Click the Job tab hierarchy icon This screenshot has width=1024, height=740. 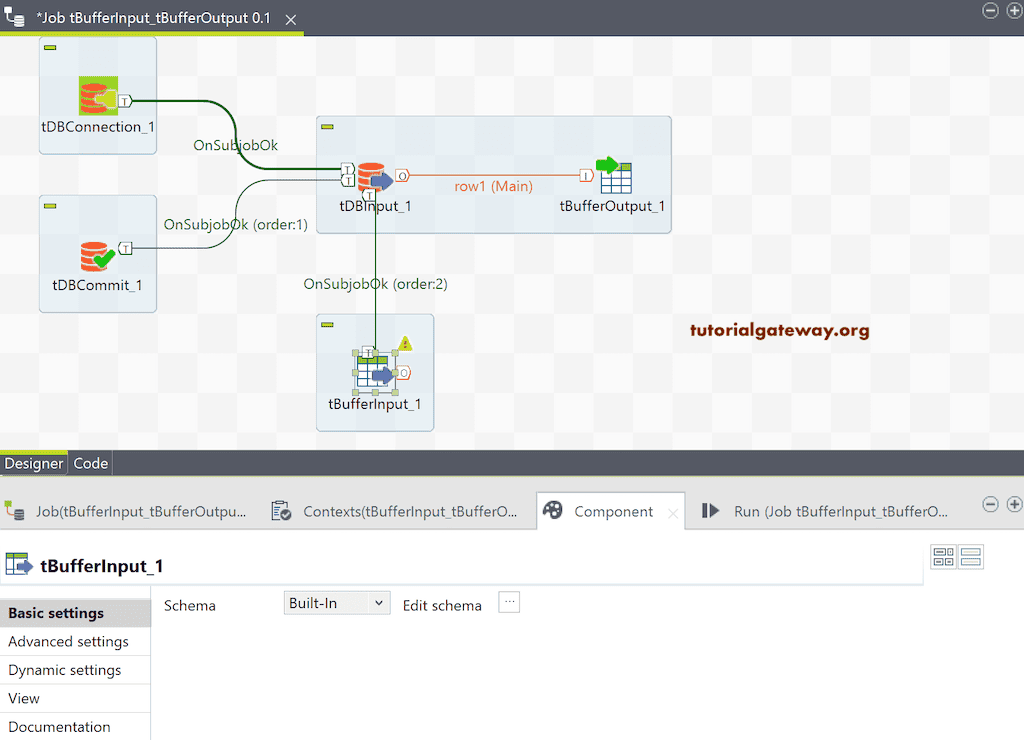coord(15,510)
